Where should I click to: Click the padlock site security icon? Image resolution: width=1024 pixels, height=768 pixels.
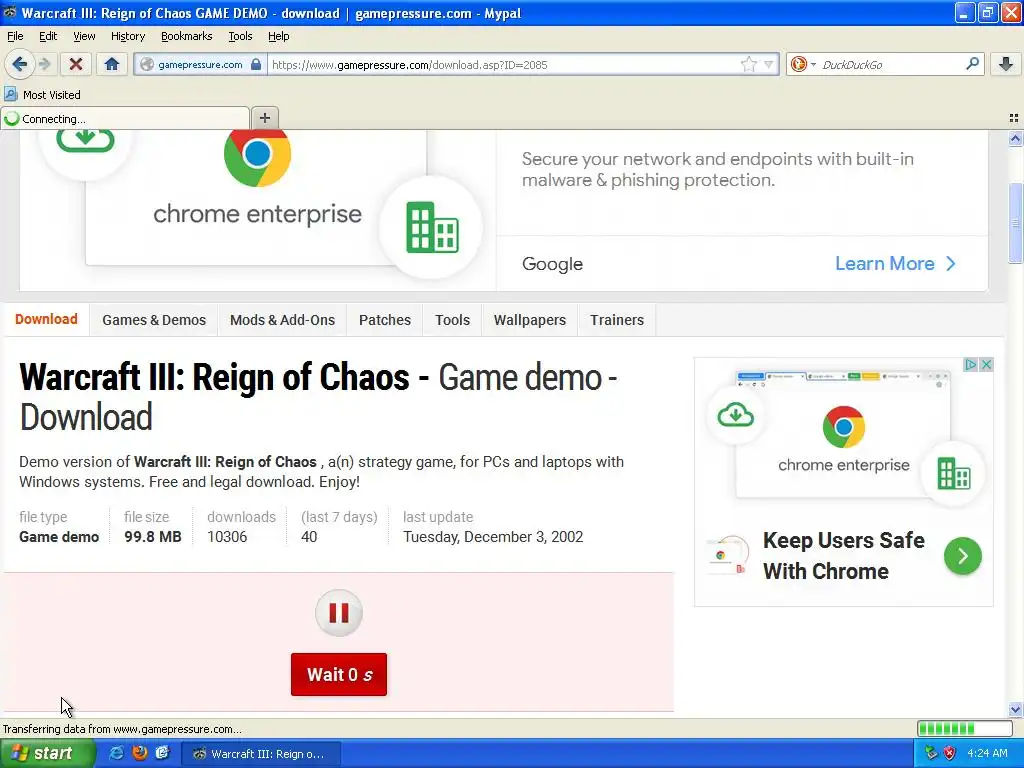point(256,64)
